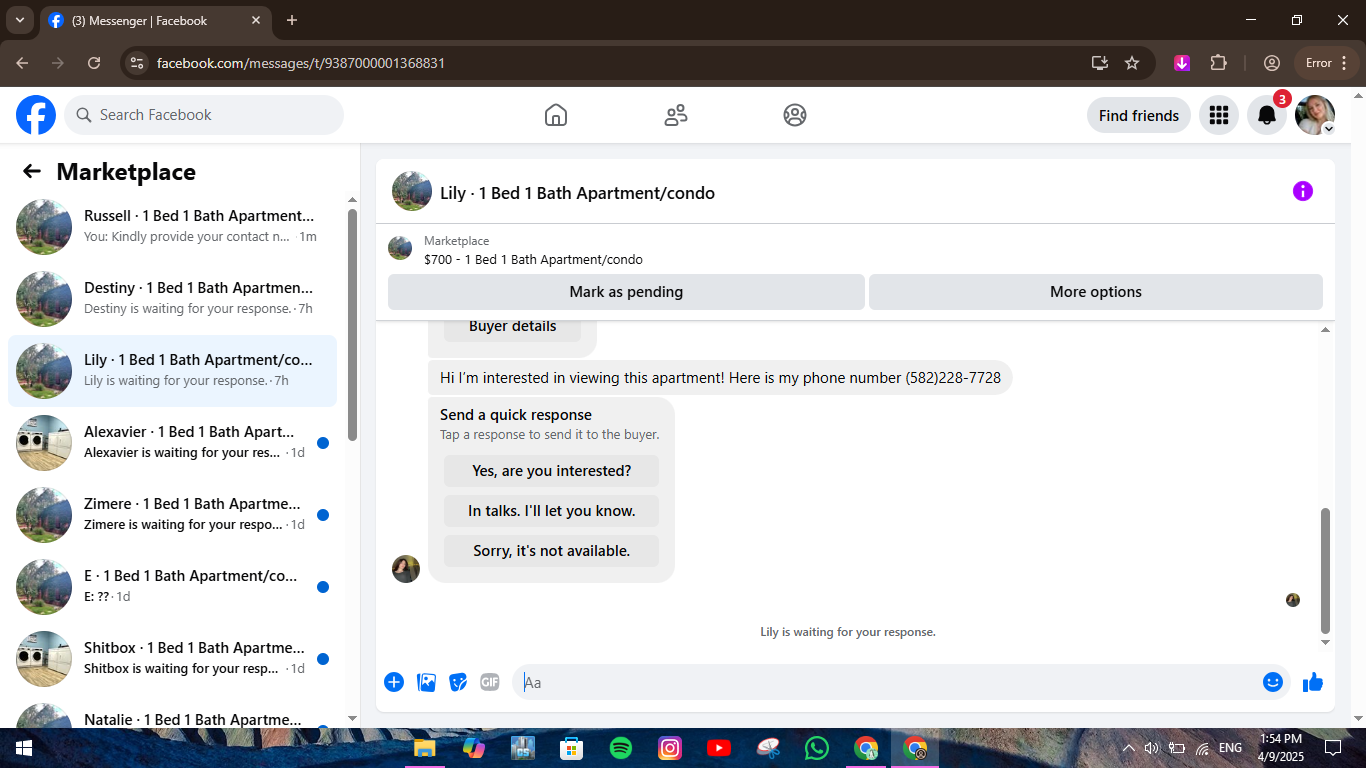Open YouTube from the taskbar
Viewport: 1366px width, 768px height.
pyautogui.click(x=719, y=748)
